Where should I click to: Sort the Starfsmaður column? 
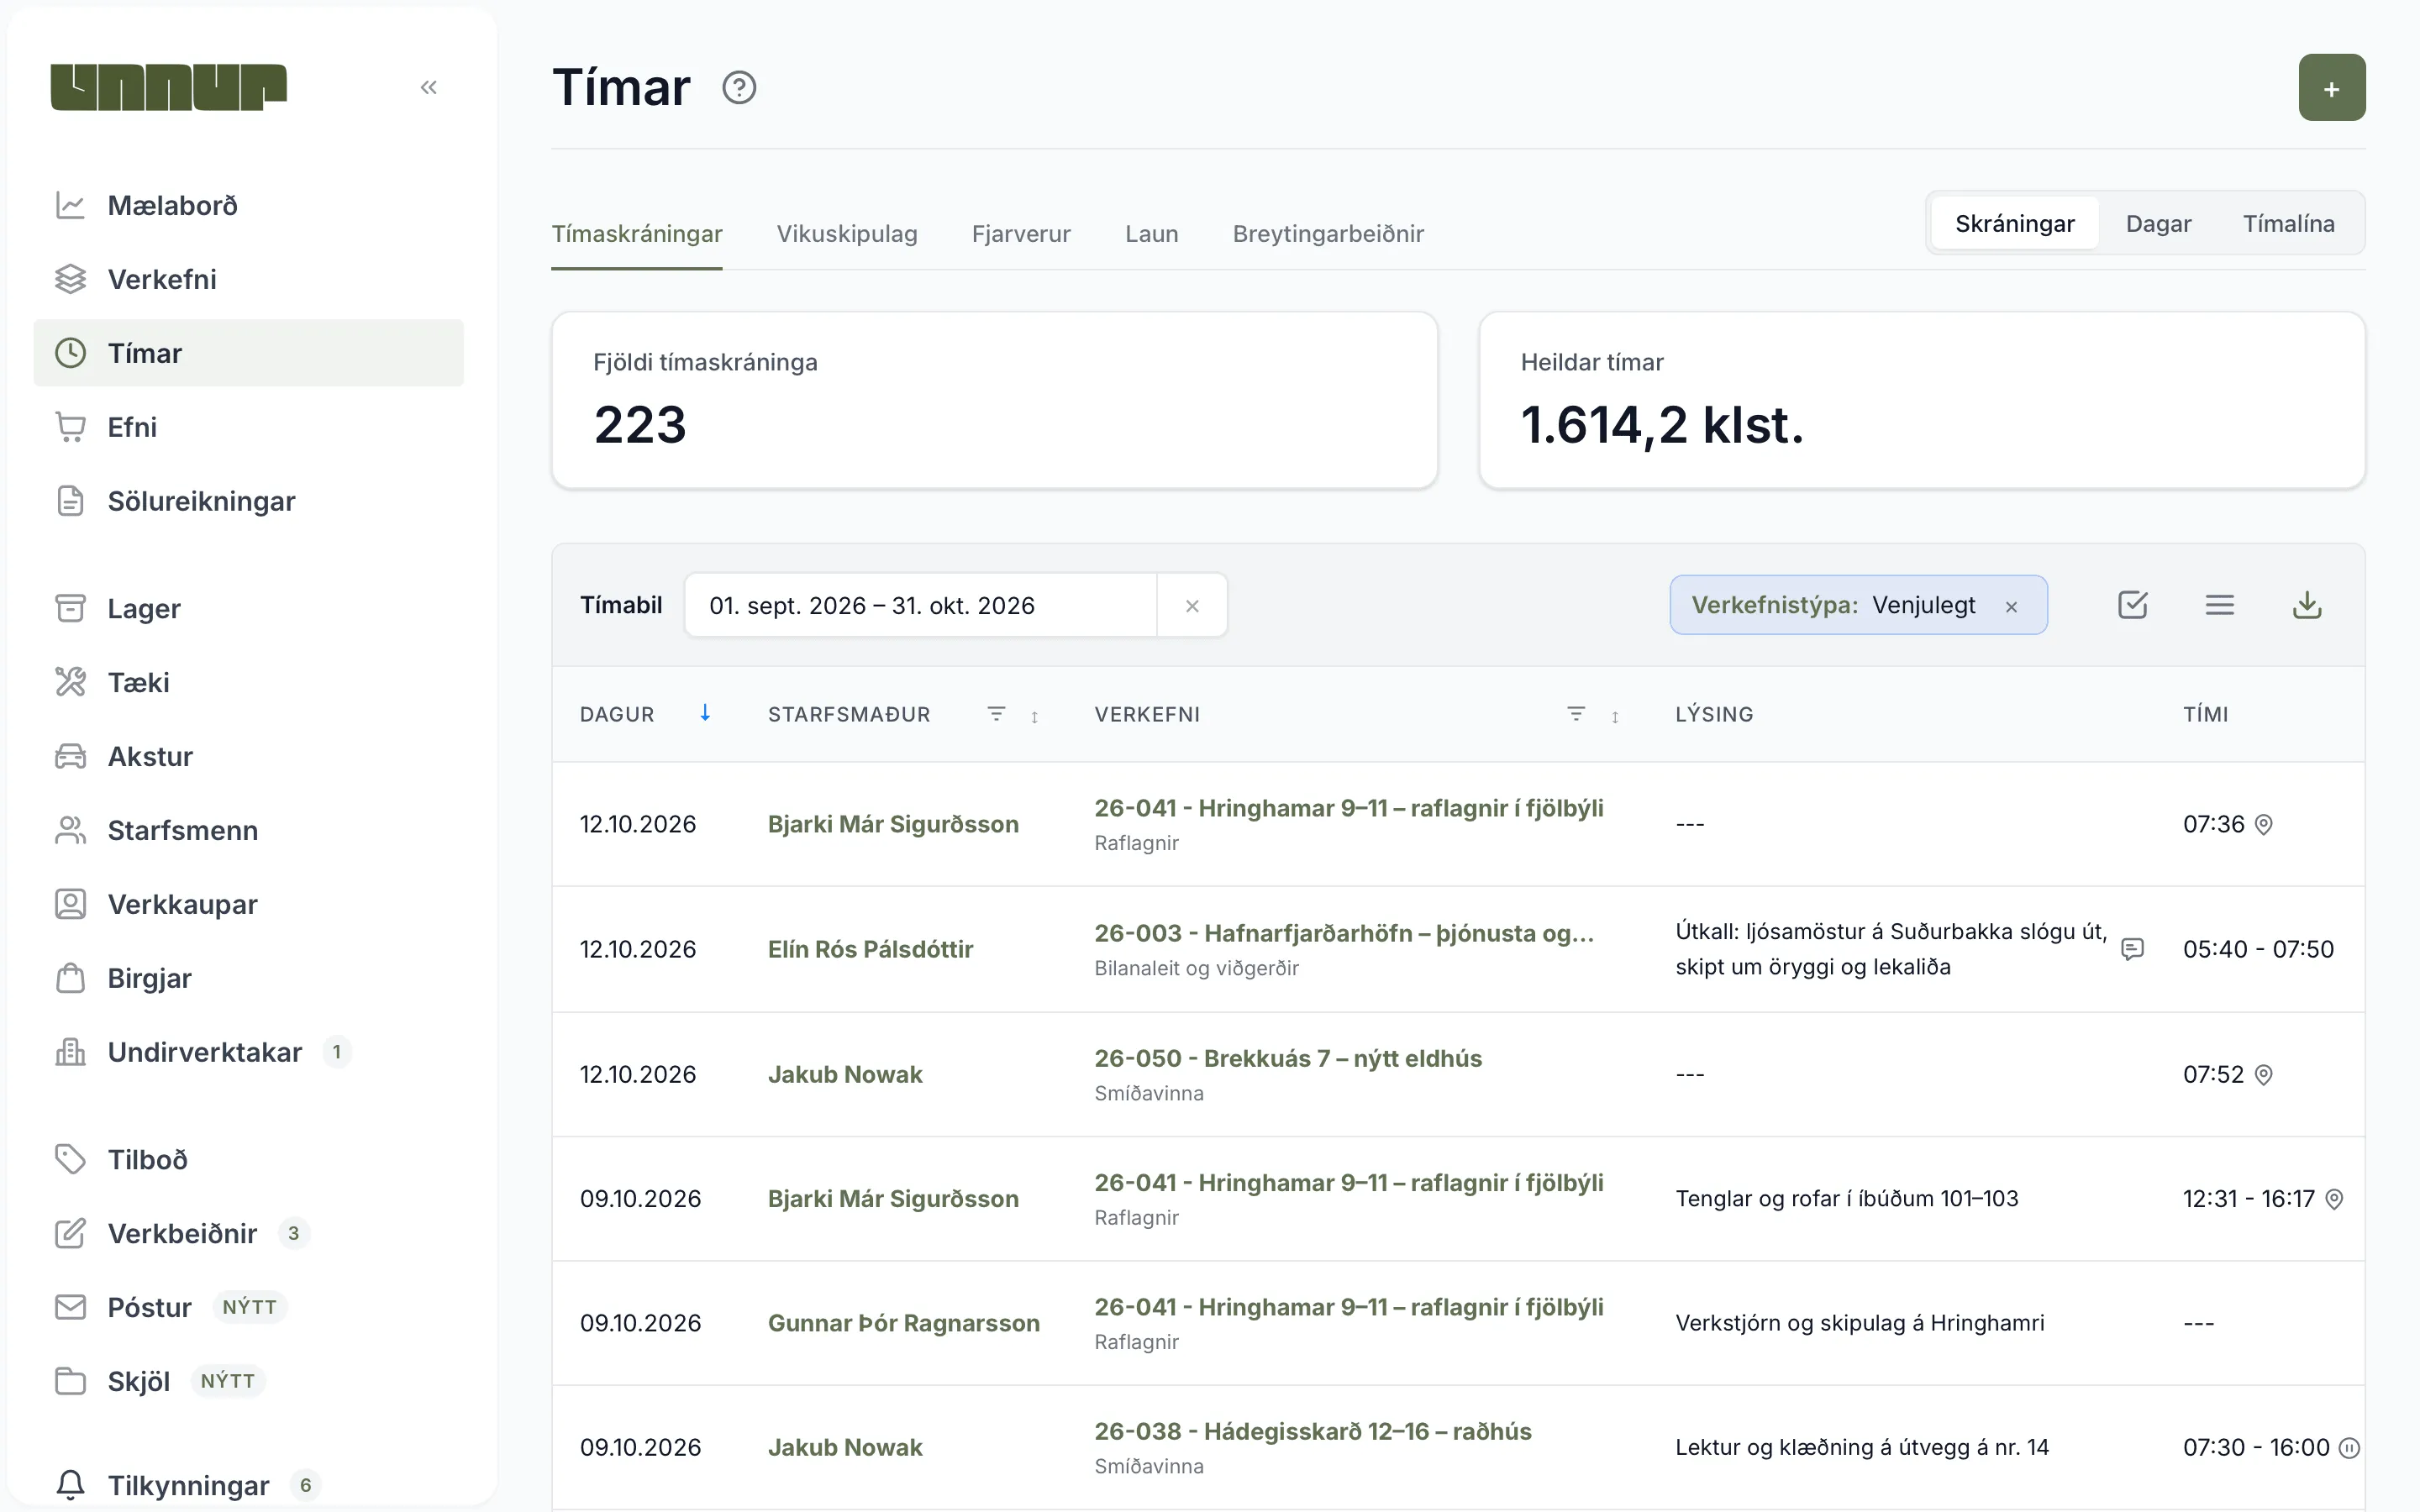click(x=1034, y=716)
